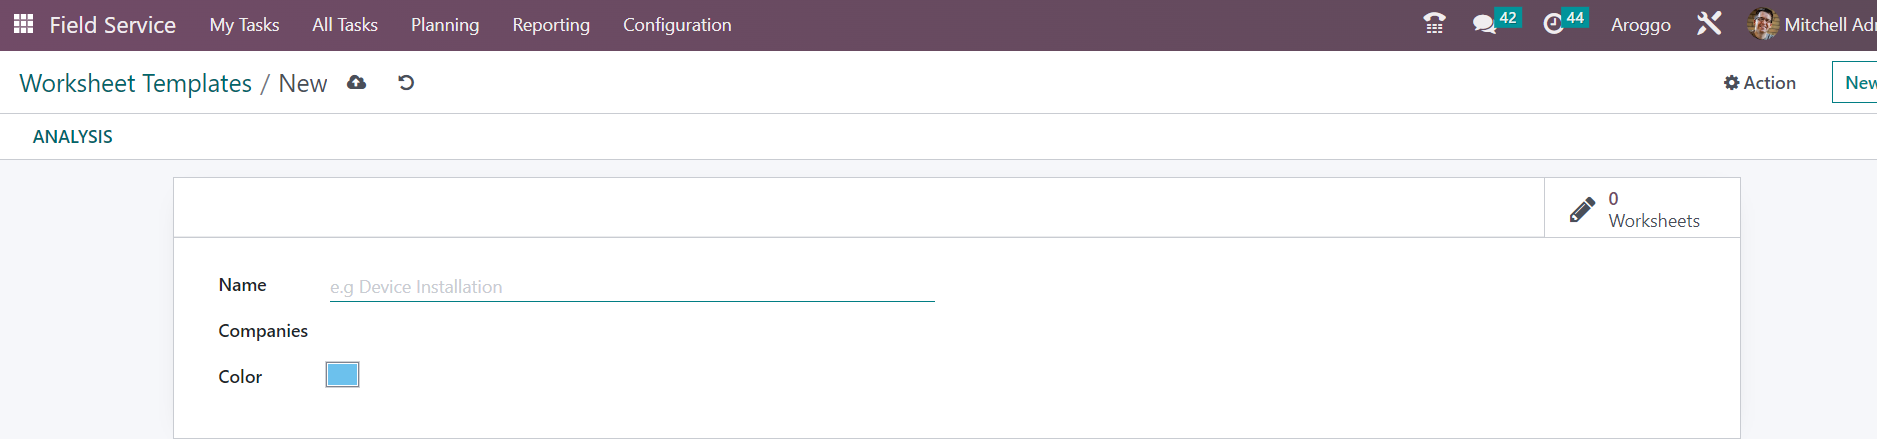Open the Reporting menu
Screen dimensions: 1877x439
coord(551,25)
